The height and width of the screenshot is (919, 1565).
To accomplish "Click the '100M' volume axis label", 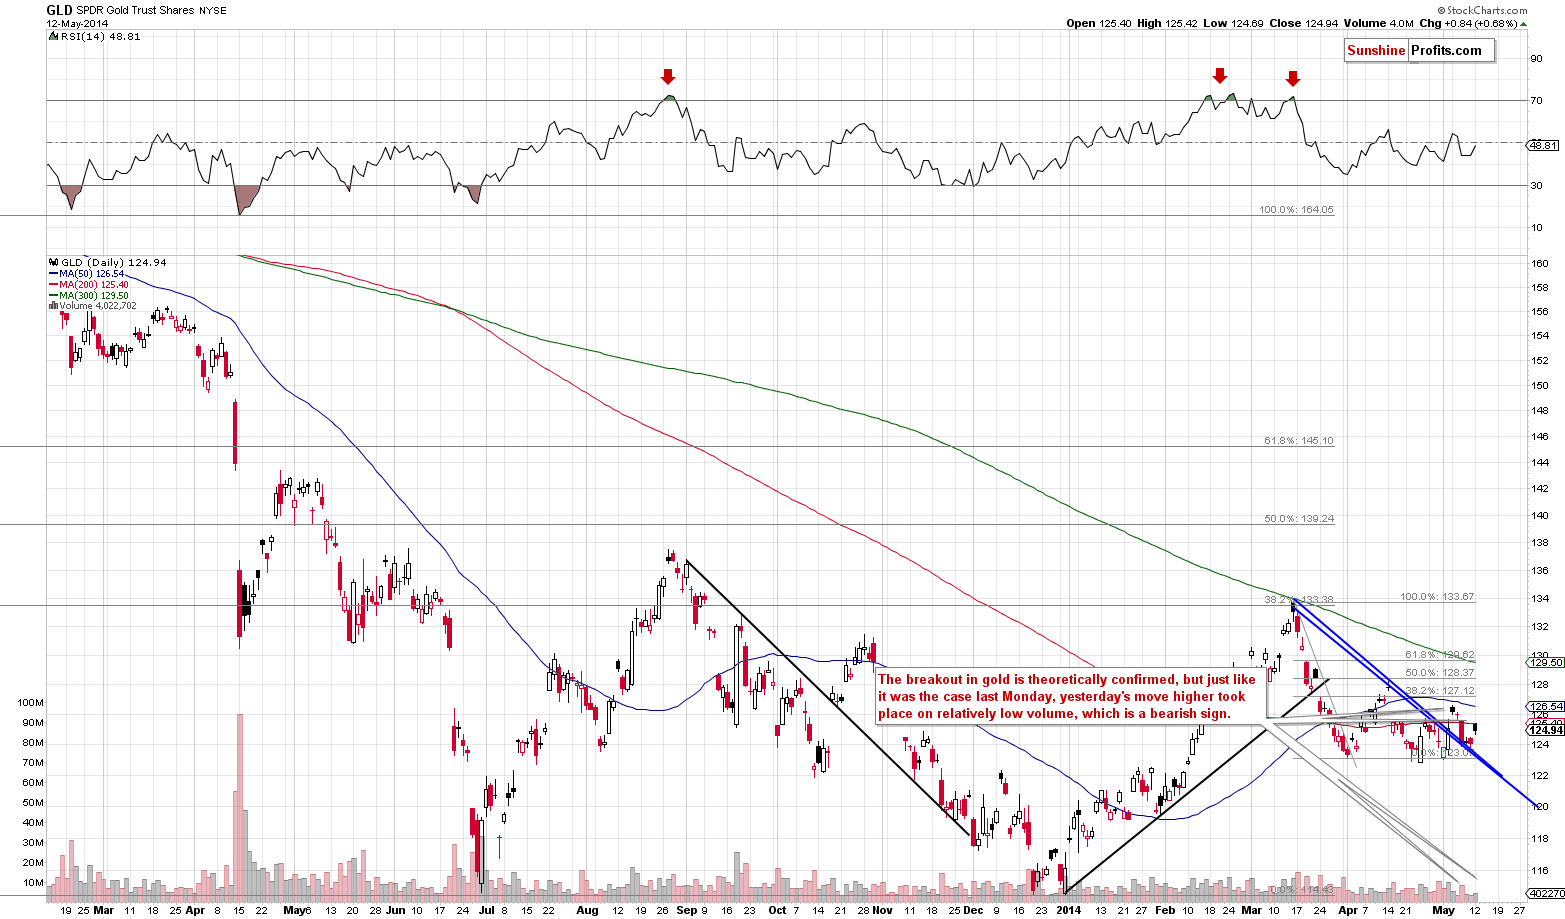I will [x=32, y=703].
